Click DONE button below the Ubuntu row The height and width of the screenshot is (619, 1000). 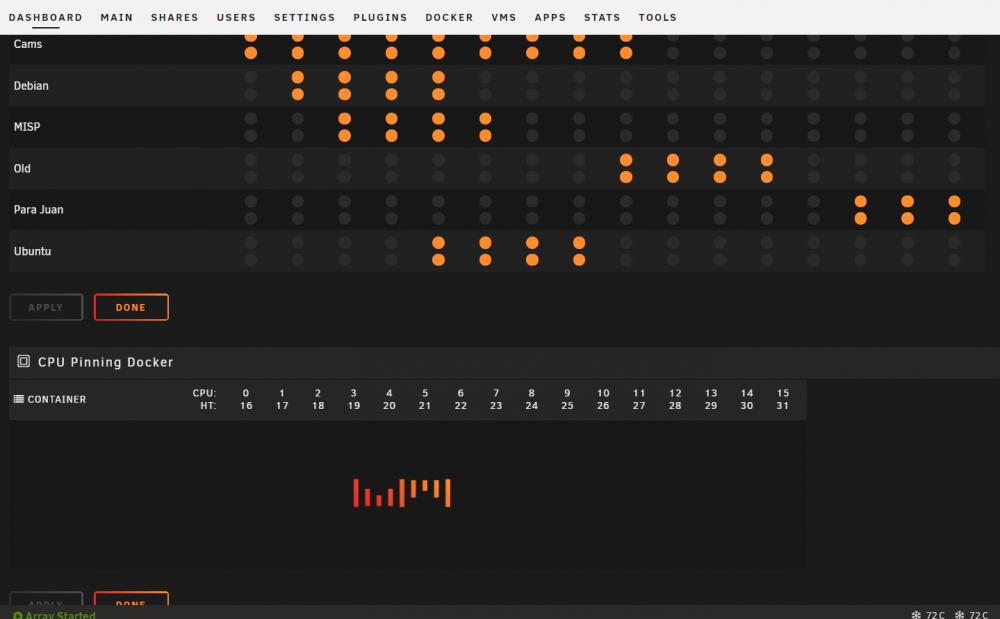click(131, 307)
